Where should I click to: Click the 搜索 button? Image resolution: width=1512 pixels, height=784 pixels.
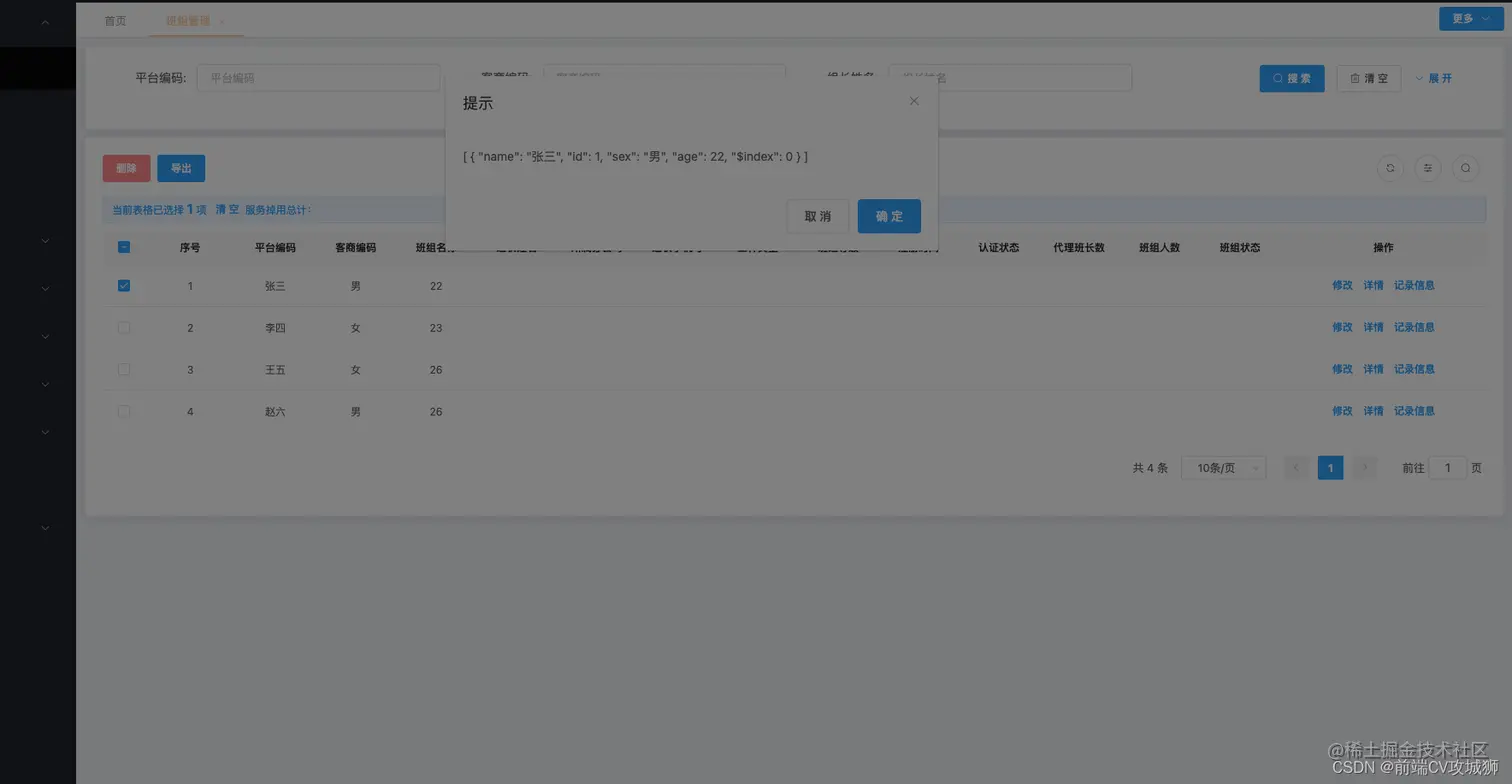[x=1292, y=78]
